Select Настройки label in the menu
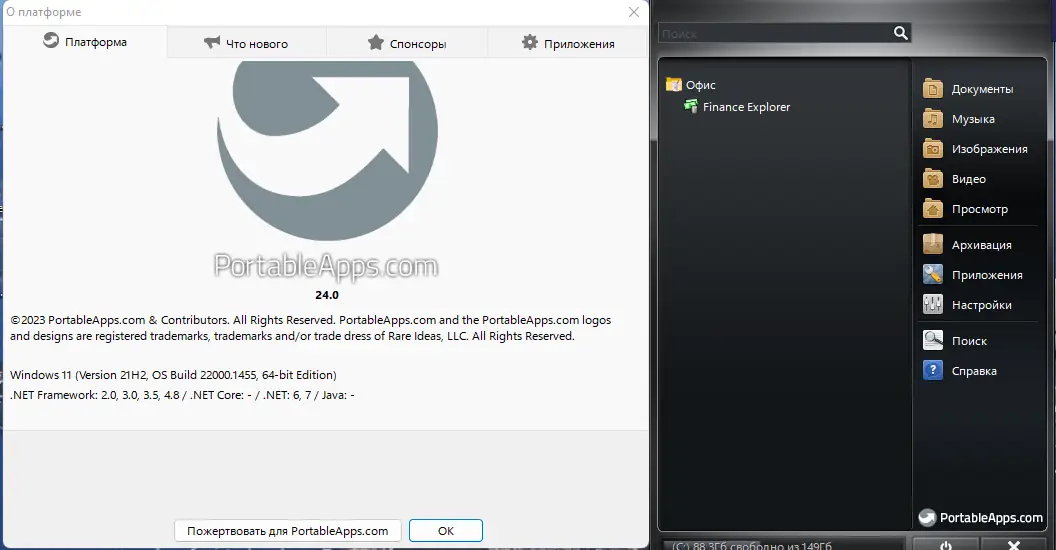1056x550 pixels. [x=981, y=305]
